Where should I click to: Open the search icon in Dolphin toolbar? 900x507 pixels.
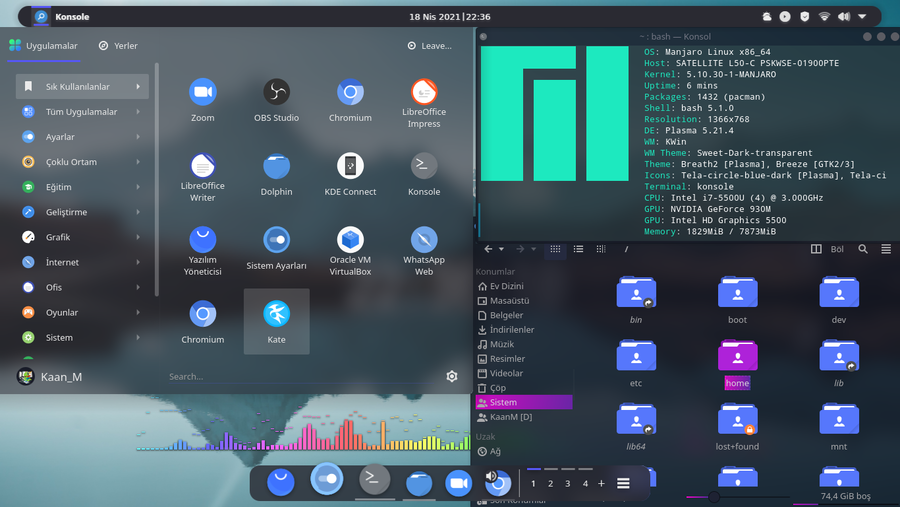coord(863,249)
